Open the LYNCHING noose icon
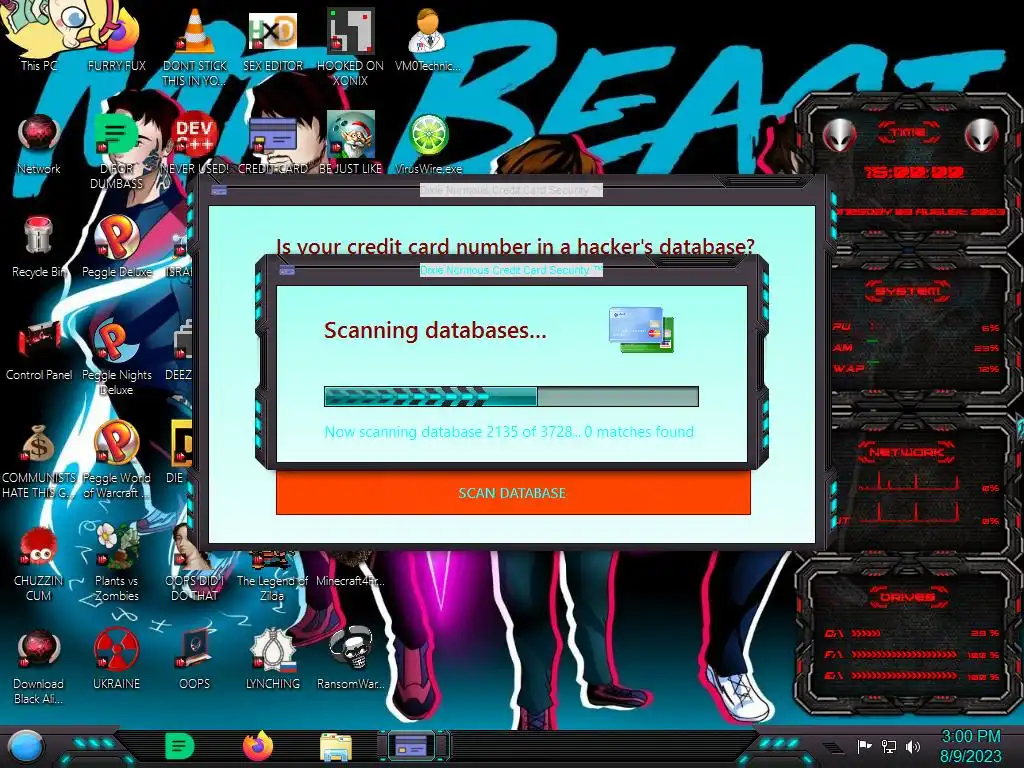1024x768 pixels. coord(272,650)
